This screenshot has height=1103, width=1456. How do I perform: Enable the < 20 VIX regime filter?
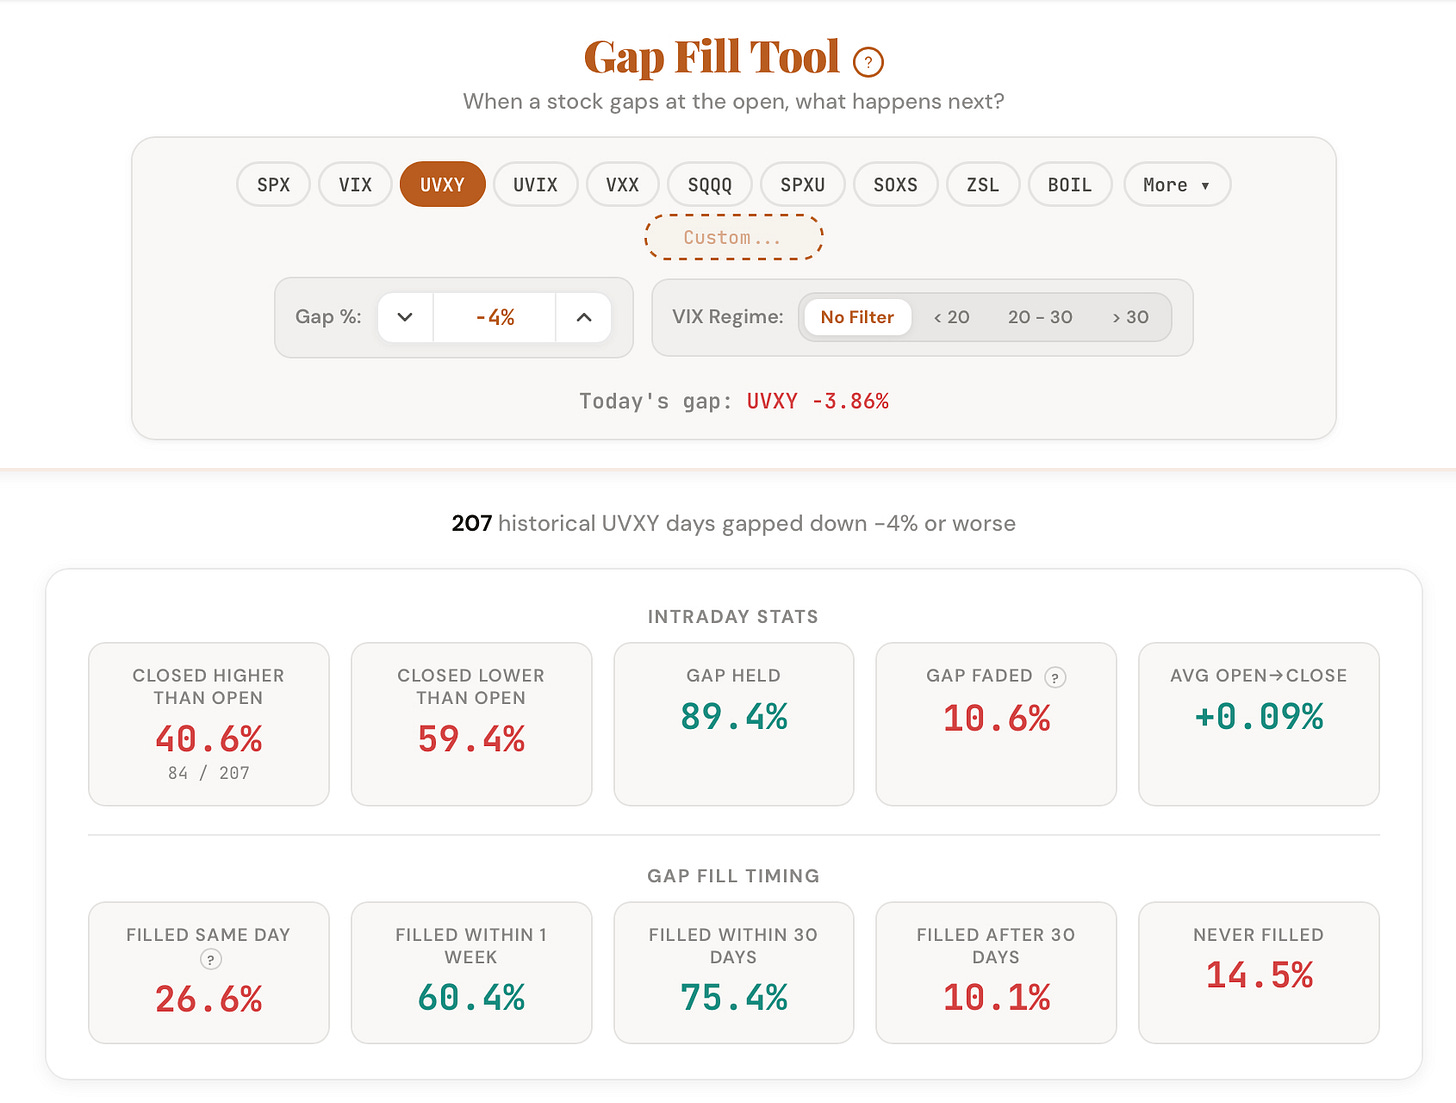click(950, 317)
